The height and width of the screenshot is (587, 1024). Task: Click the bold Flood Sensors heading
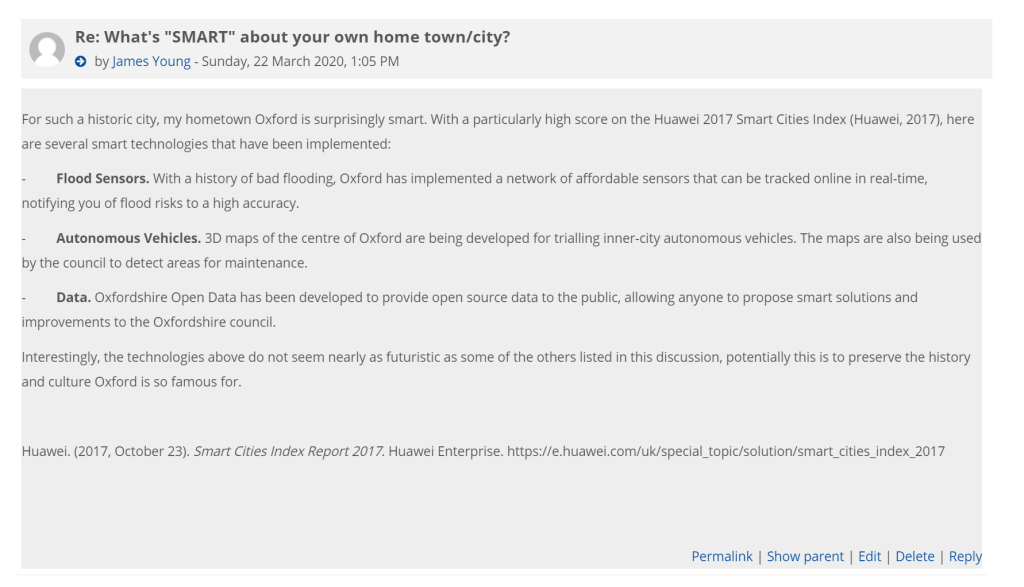click(103, 179)
